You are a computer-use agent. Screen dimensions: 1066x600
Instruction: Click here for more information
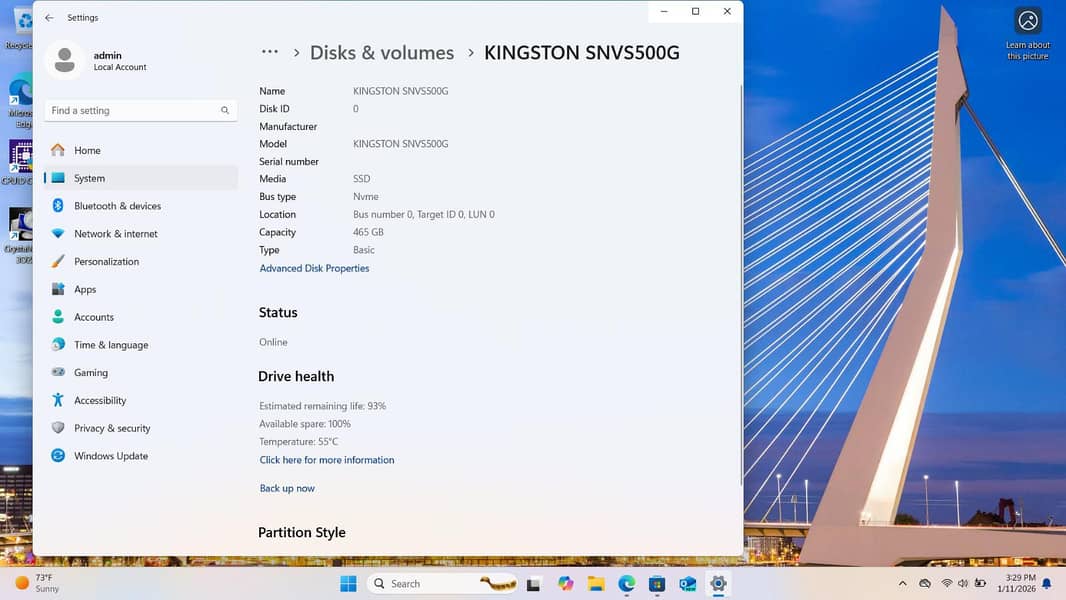(326, 459)
